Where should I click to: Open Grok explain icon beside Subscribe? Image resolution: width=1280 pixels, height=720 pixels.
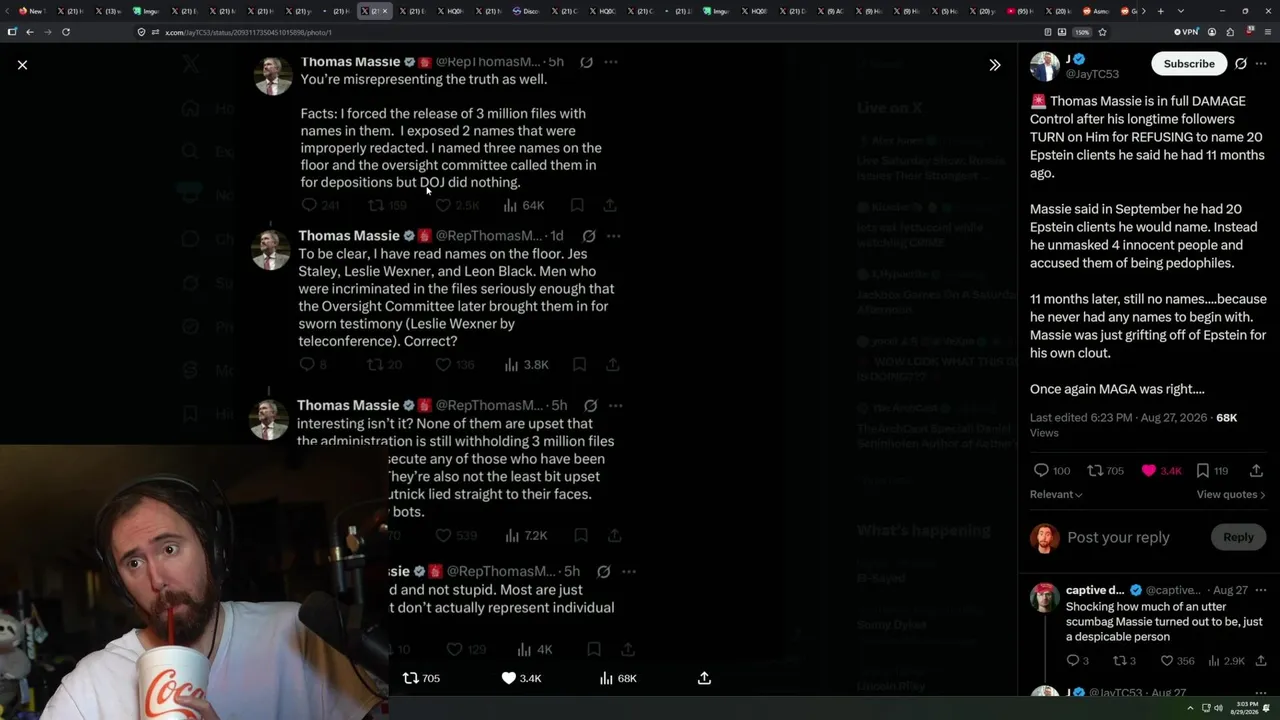[x=1241, y=64]
